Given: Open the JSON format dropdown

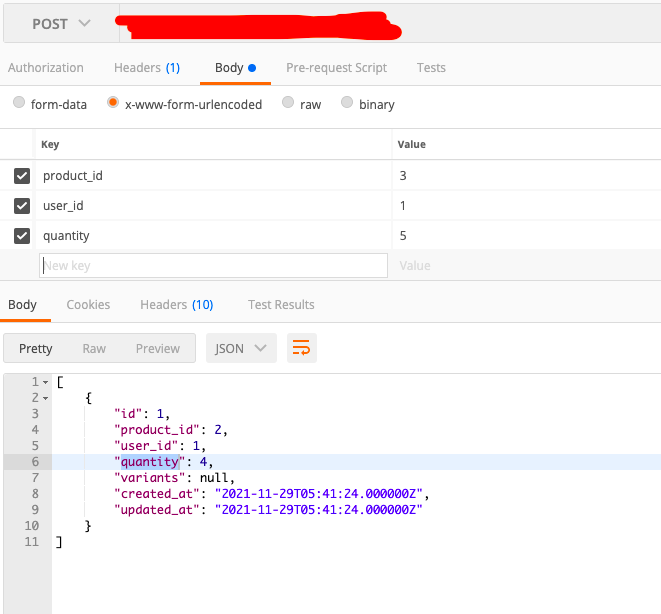Looking at the screenshot, I should (x=241, y=348).
